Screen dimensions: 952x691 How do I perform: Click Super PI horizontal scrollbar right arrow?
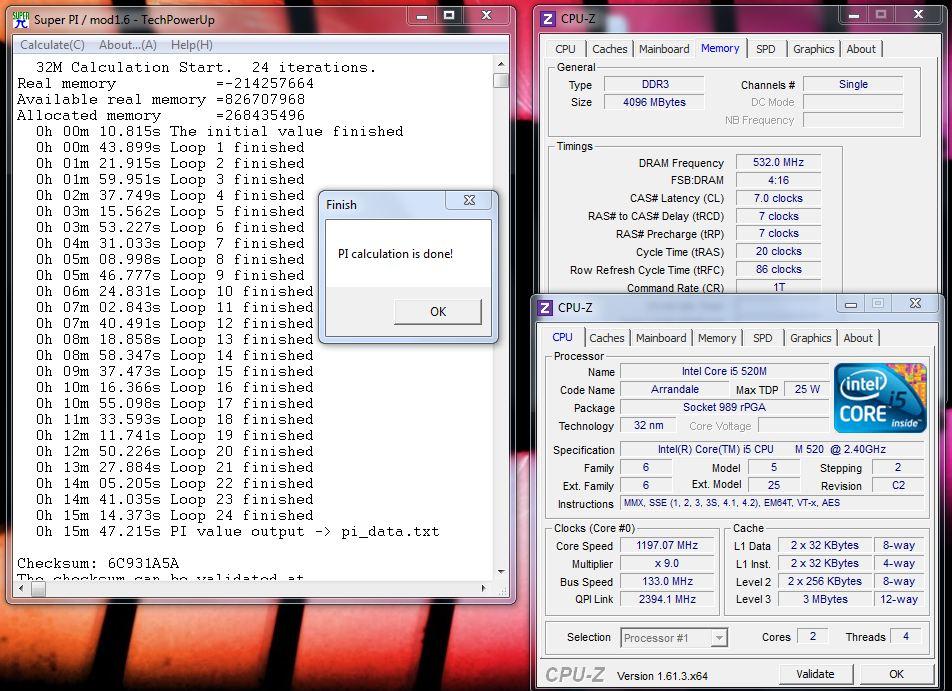point(483,588)
